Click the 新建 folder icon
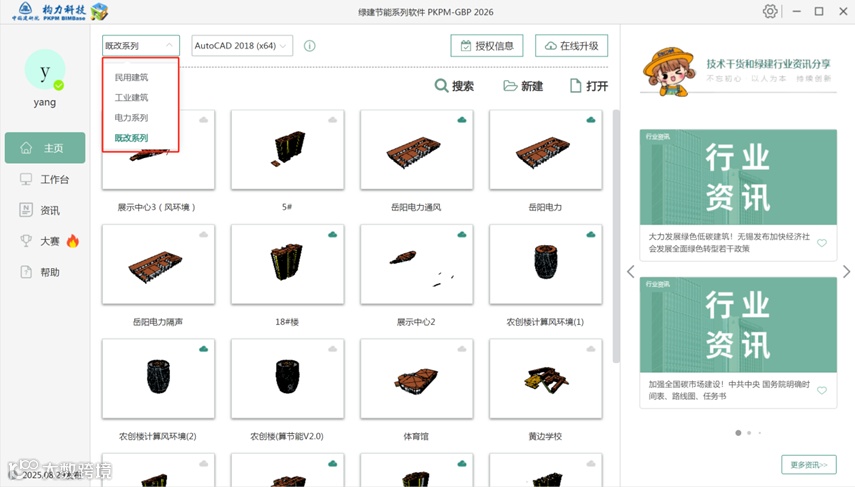 (x=510, y=86)
